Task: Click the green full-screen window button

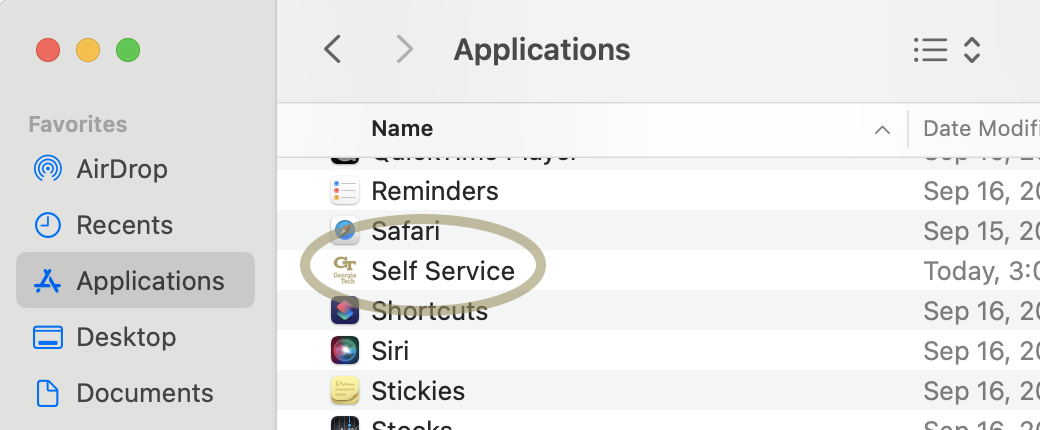Action: pos(128,50)
